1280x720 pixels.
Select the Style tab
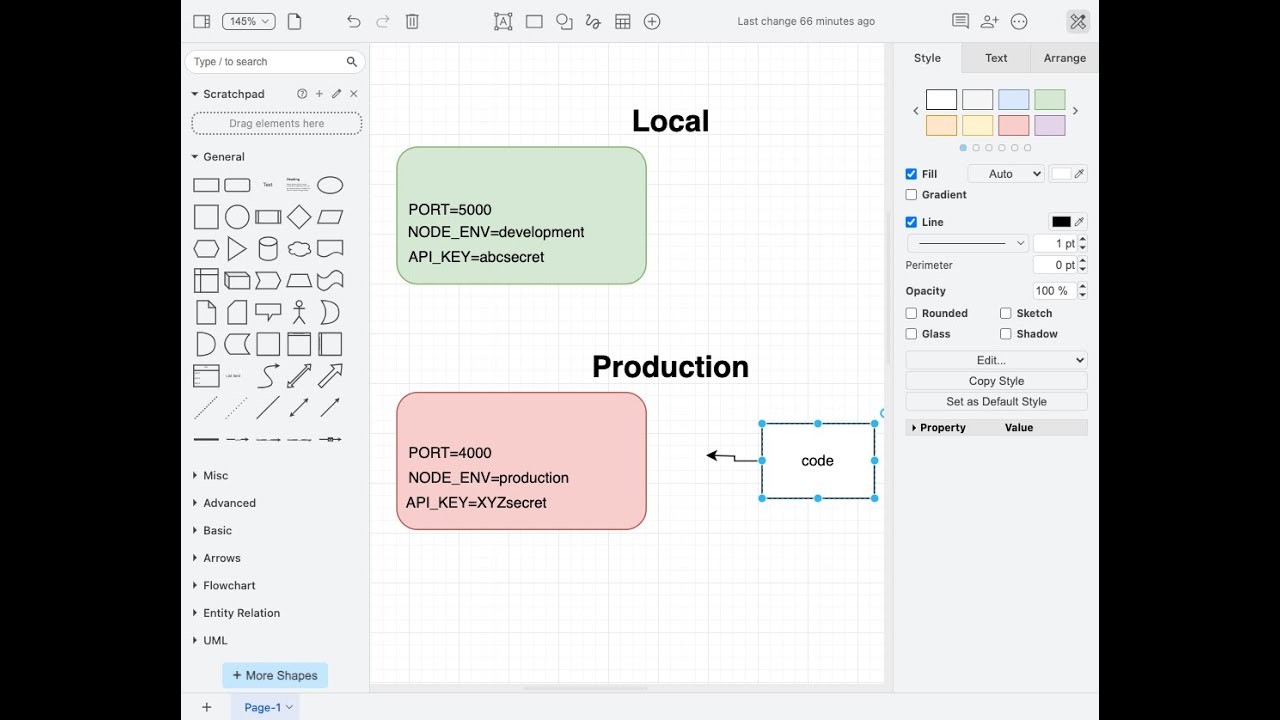927,58
